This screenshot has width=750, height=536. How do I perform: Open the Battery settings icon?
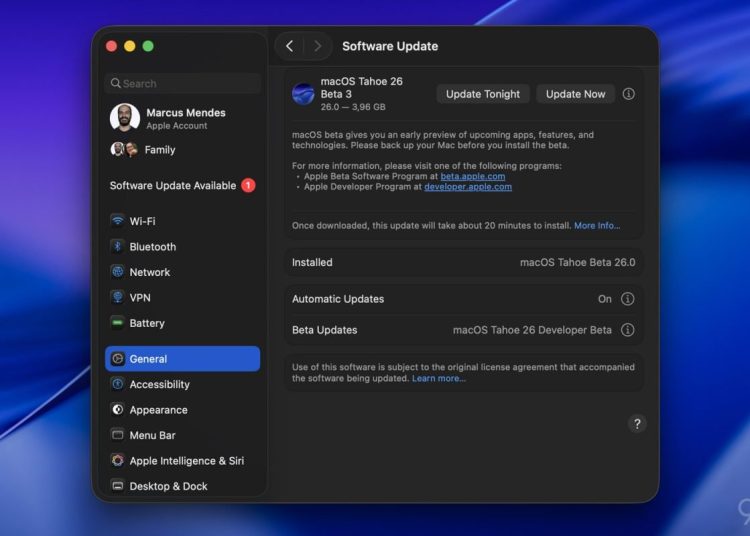coord(118,323)
